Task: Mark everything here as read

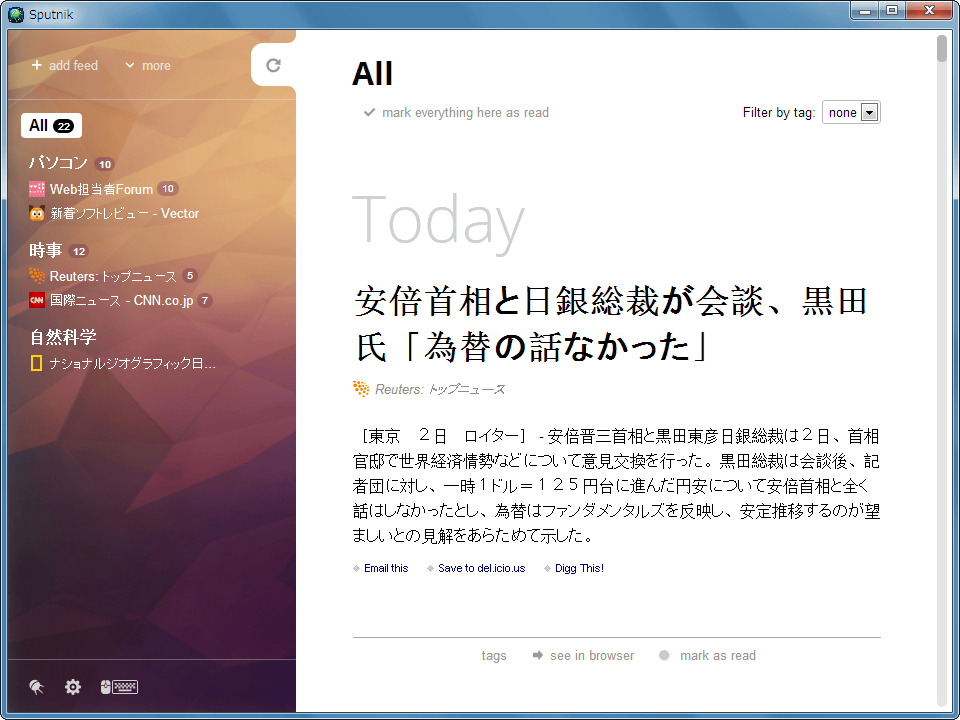Action: pos(457,113)
